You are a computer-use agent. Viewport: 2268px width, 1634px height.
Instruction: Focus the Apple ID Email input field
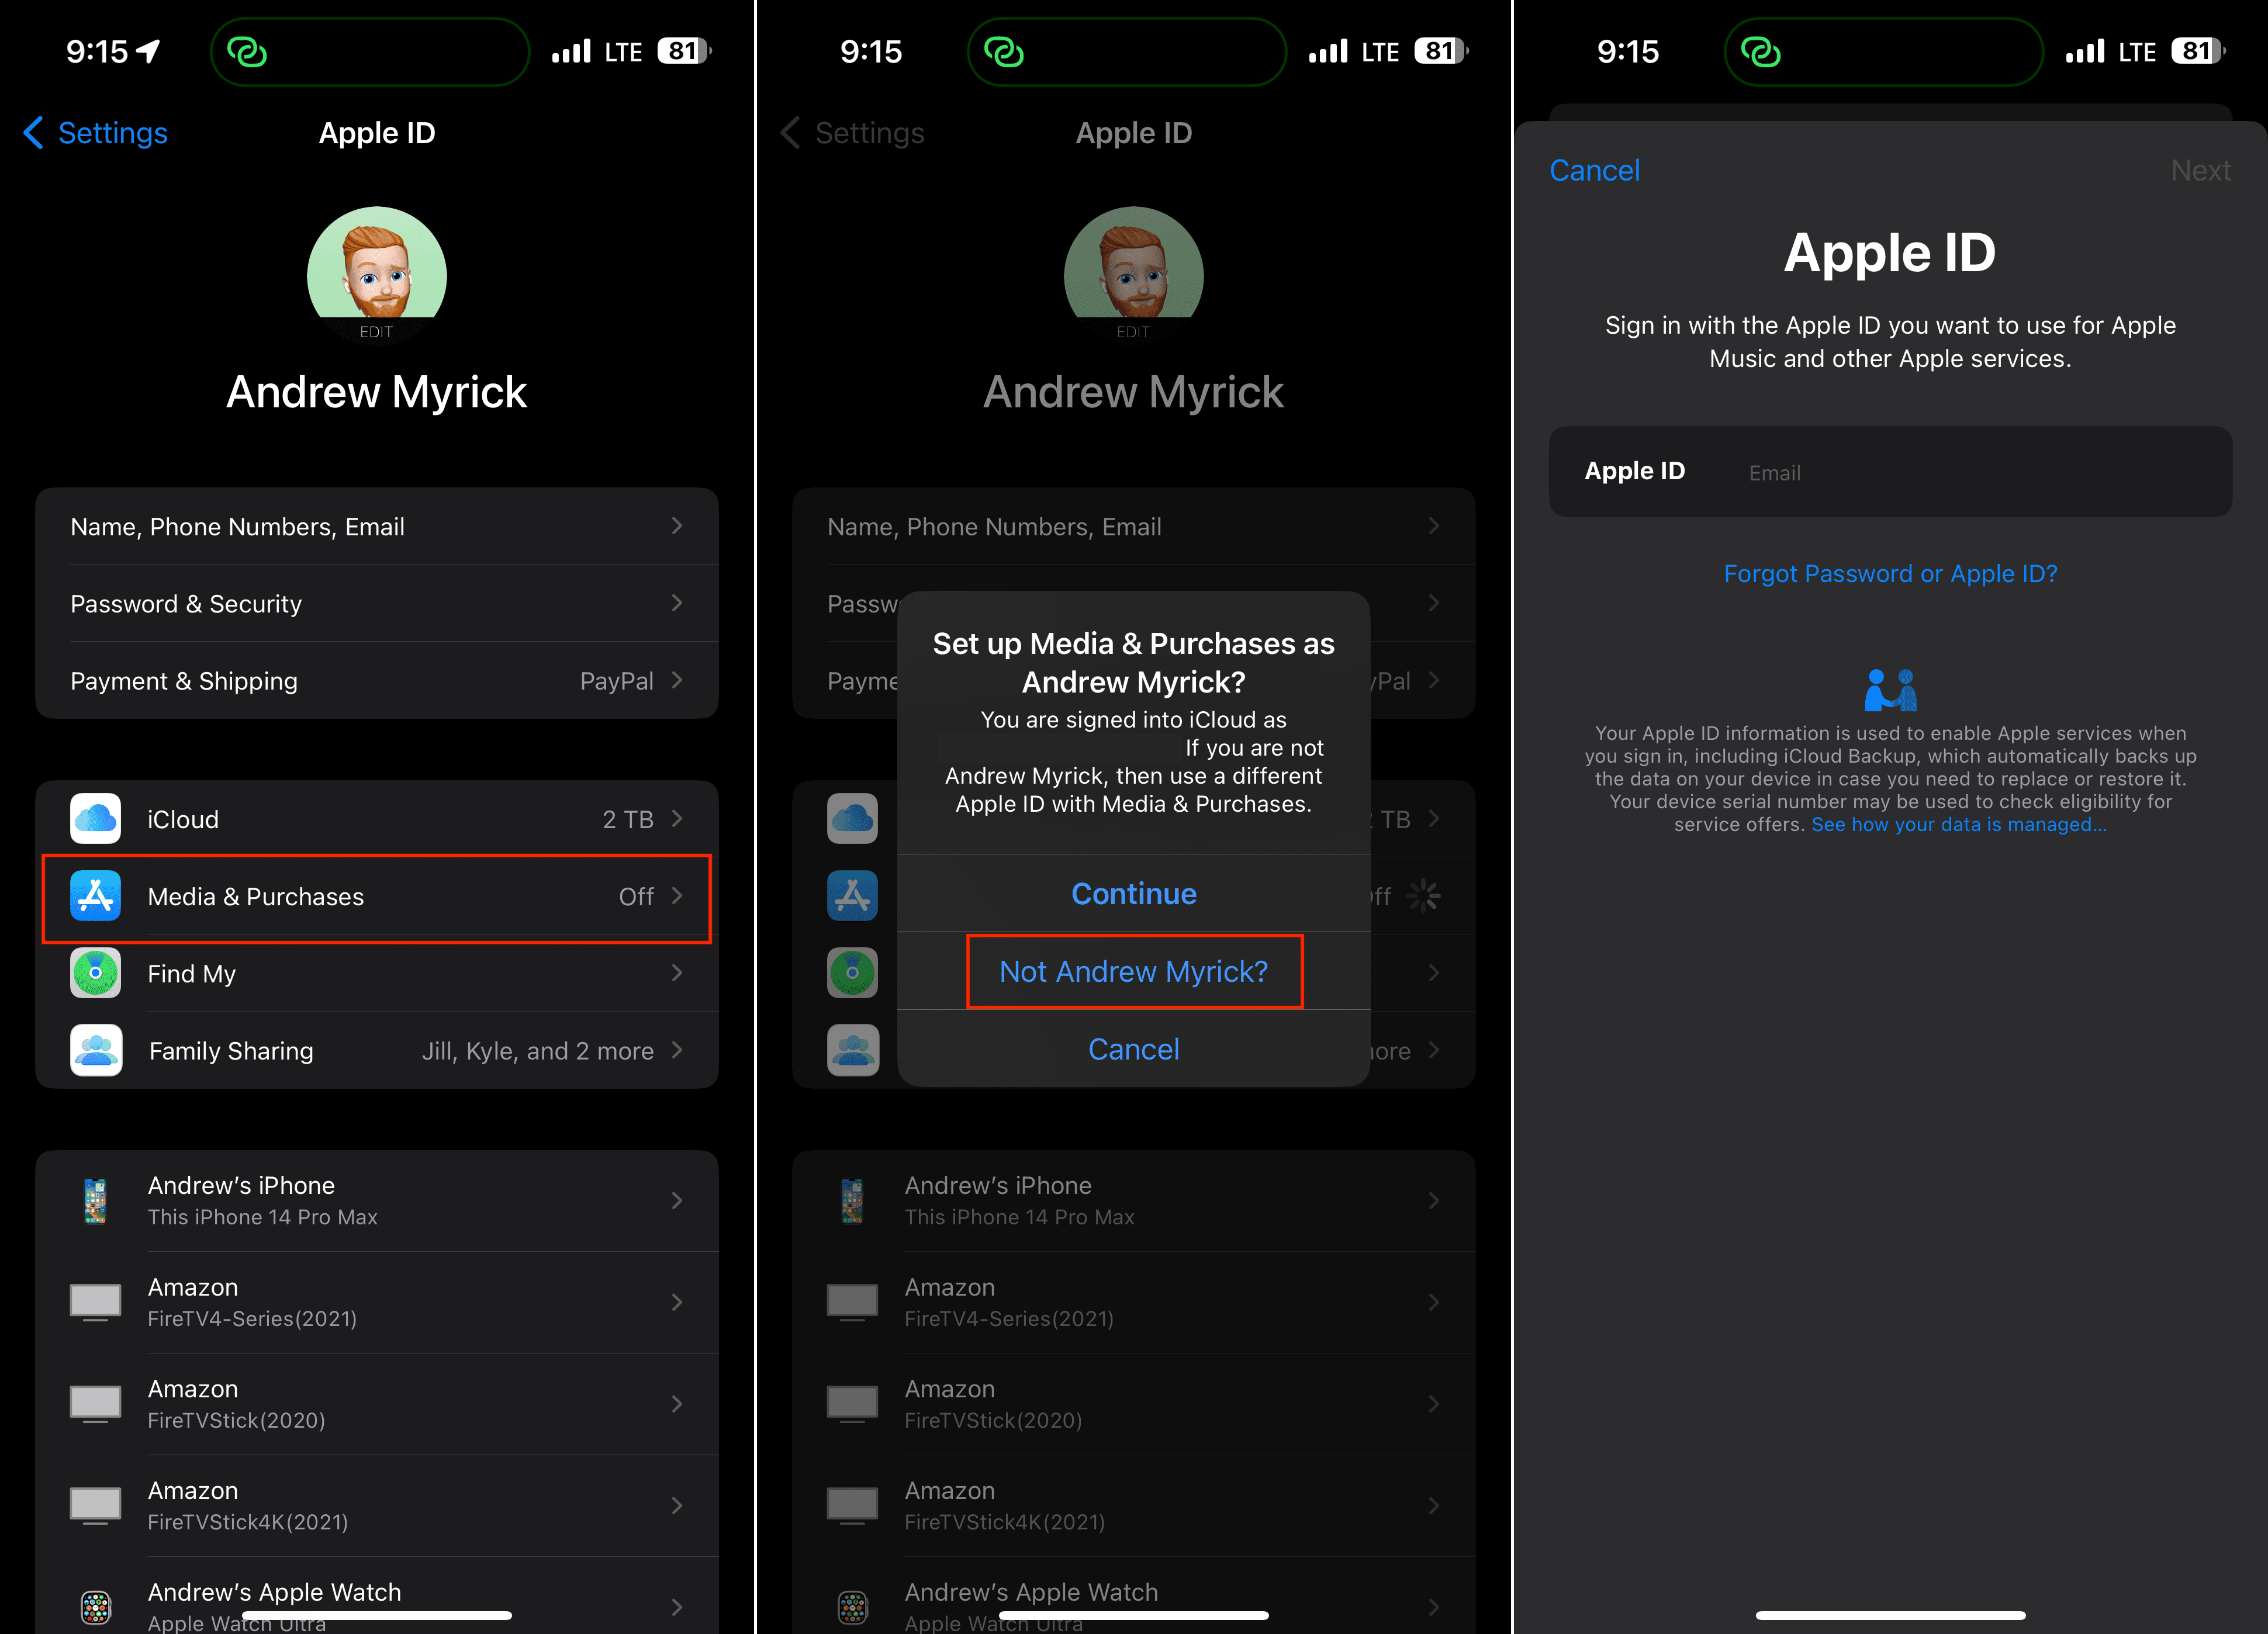[1890, 472]
